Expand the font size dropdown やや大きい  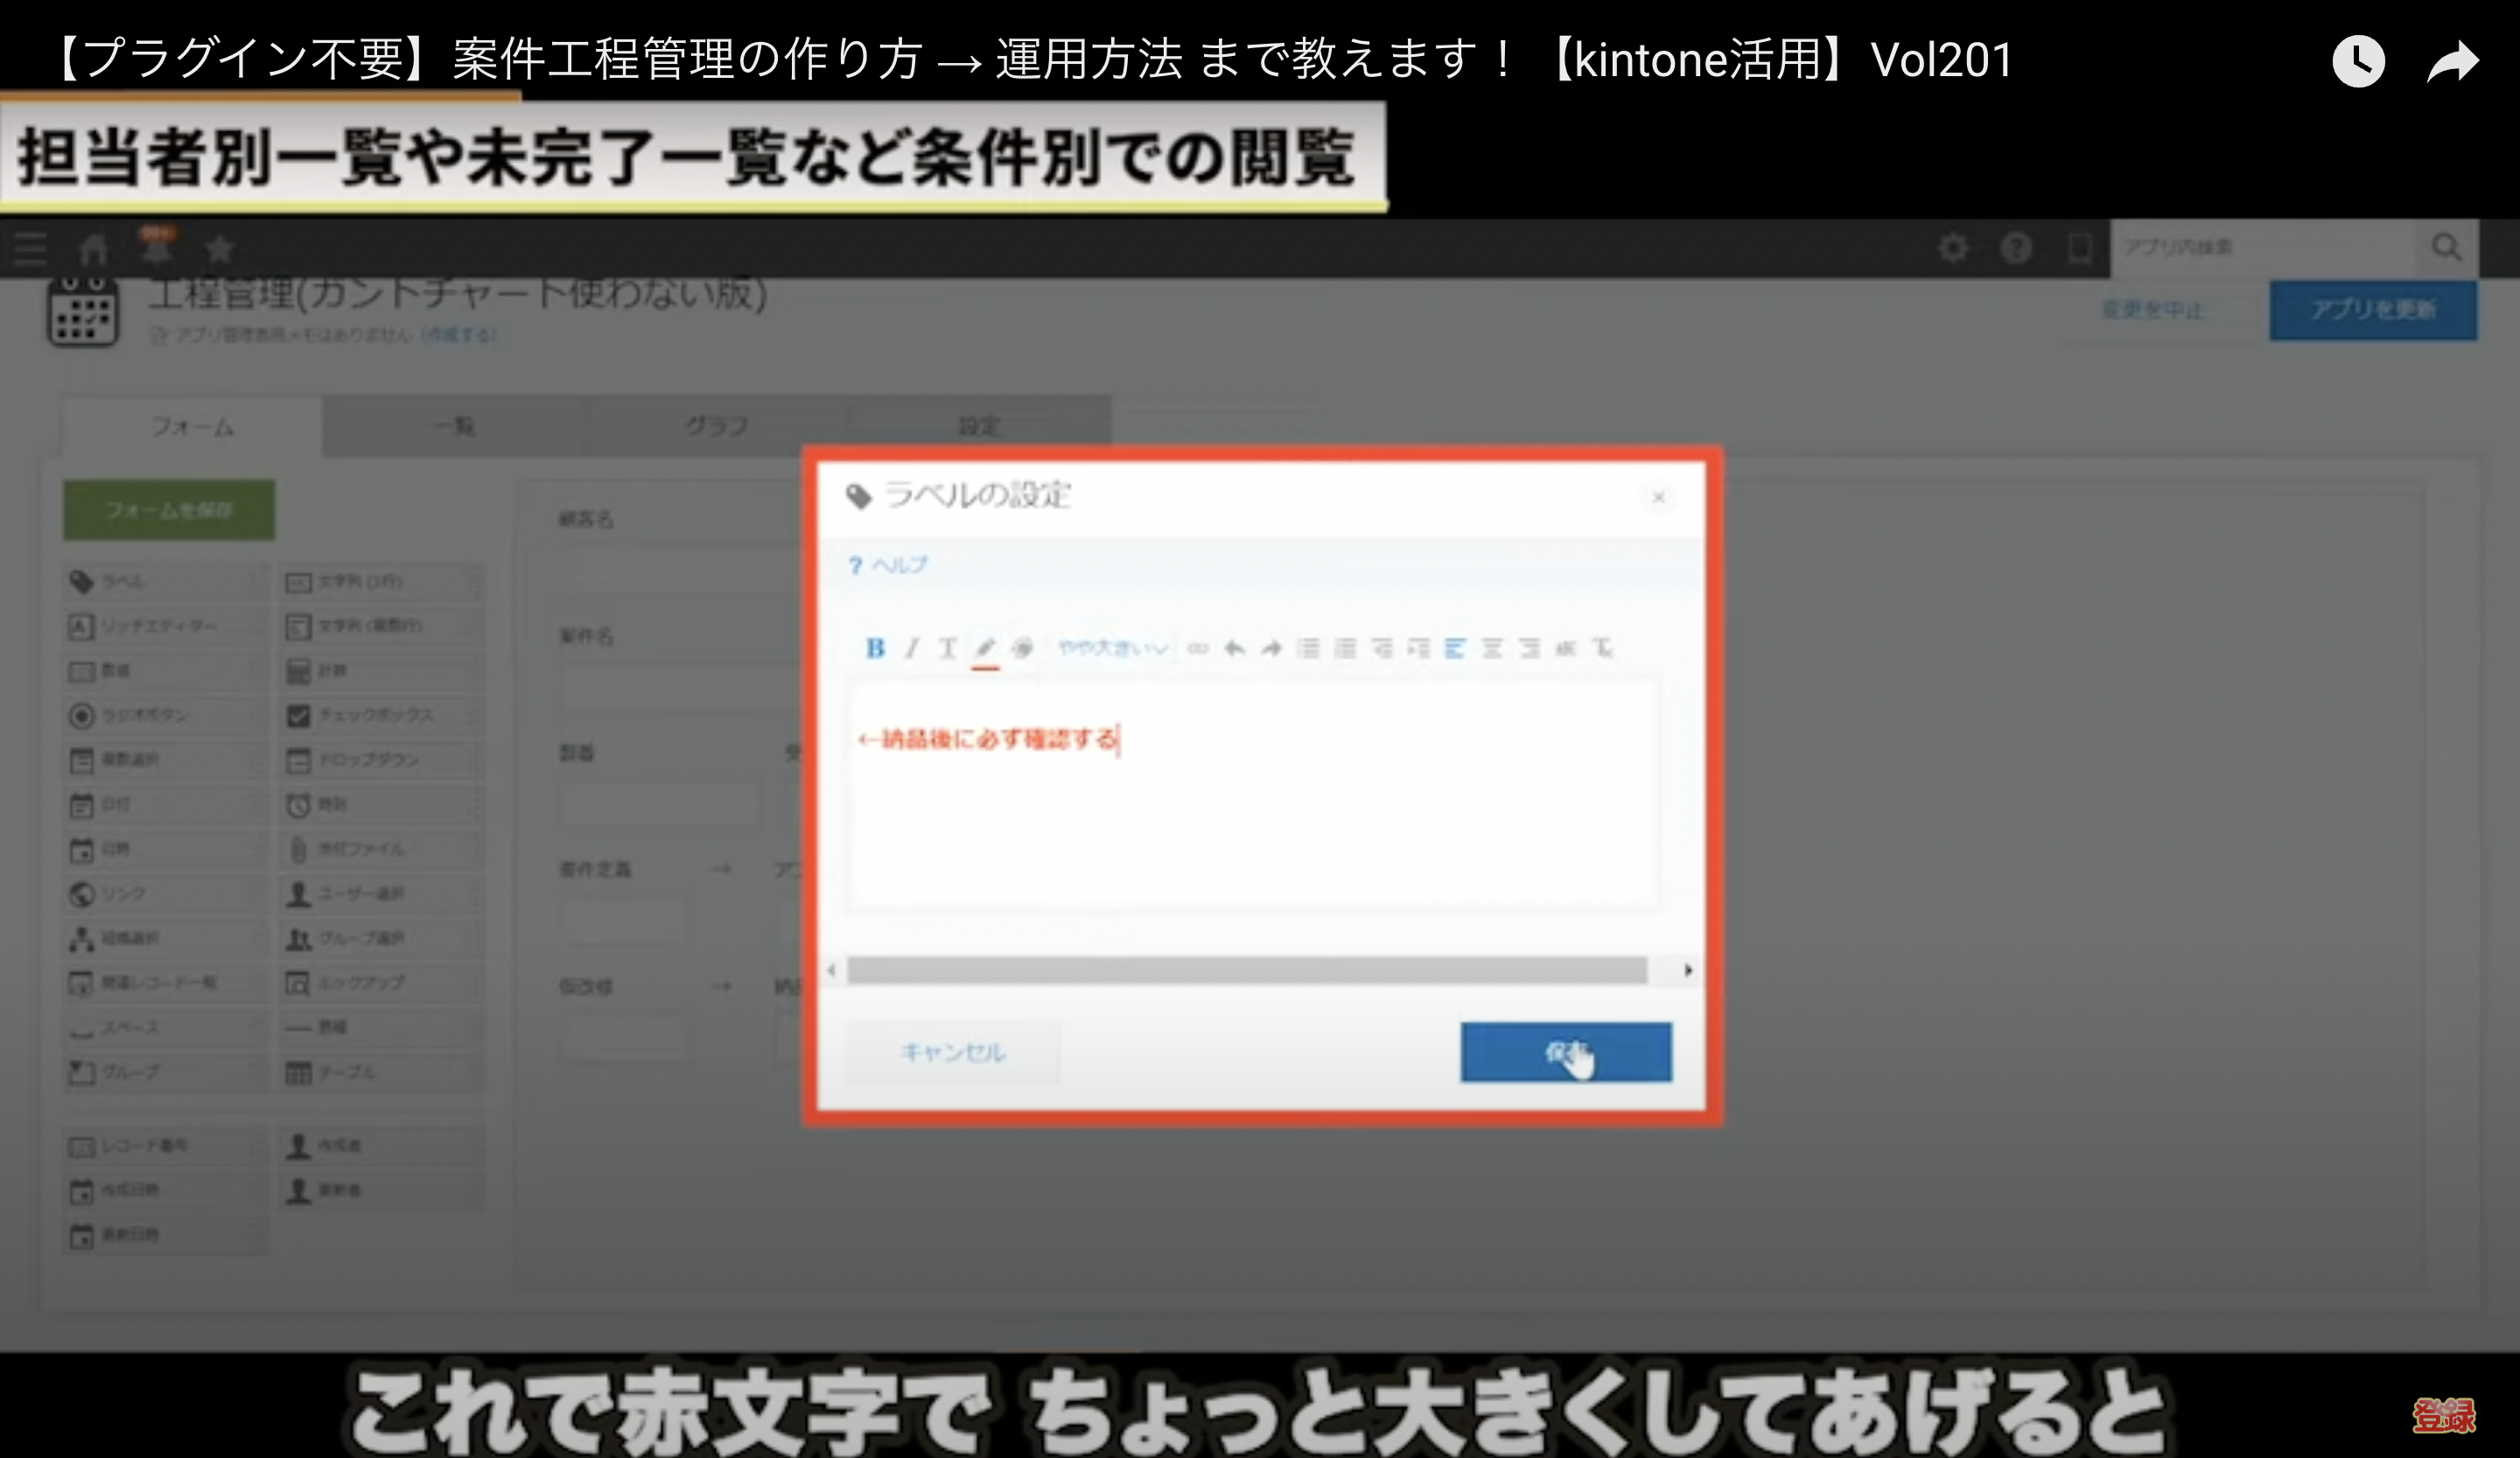coord(1112,648)
